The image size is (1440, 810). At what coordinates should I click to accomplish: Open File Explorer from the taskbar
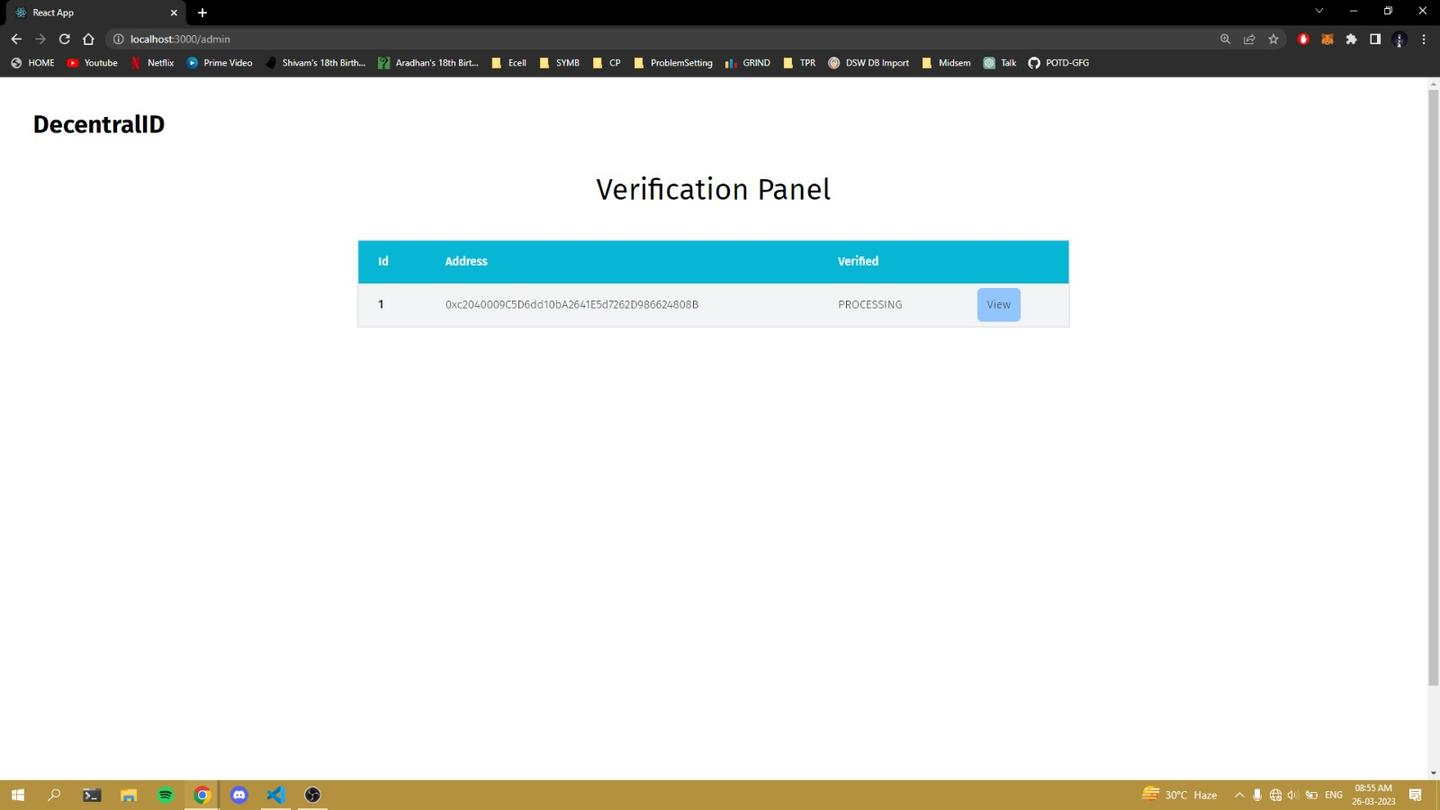tap(128, 795)
